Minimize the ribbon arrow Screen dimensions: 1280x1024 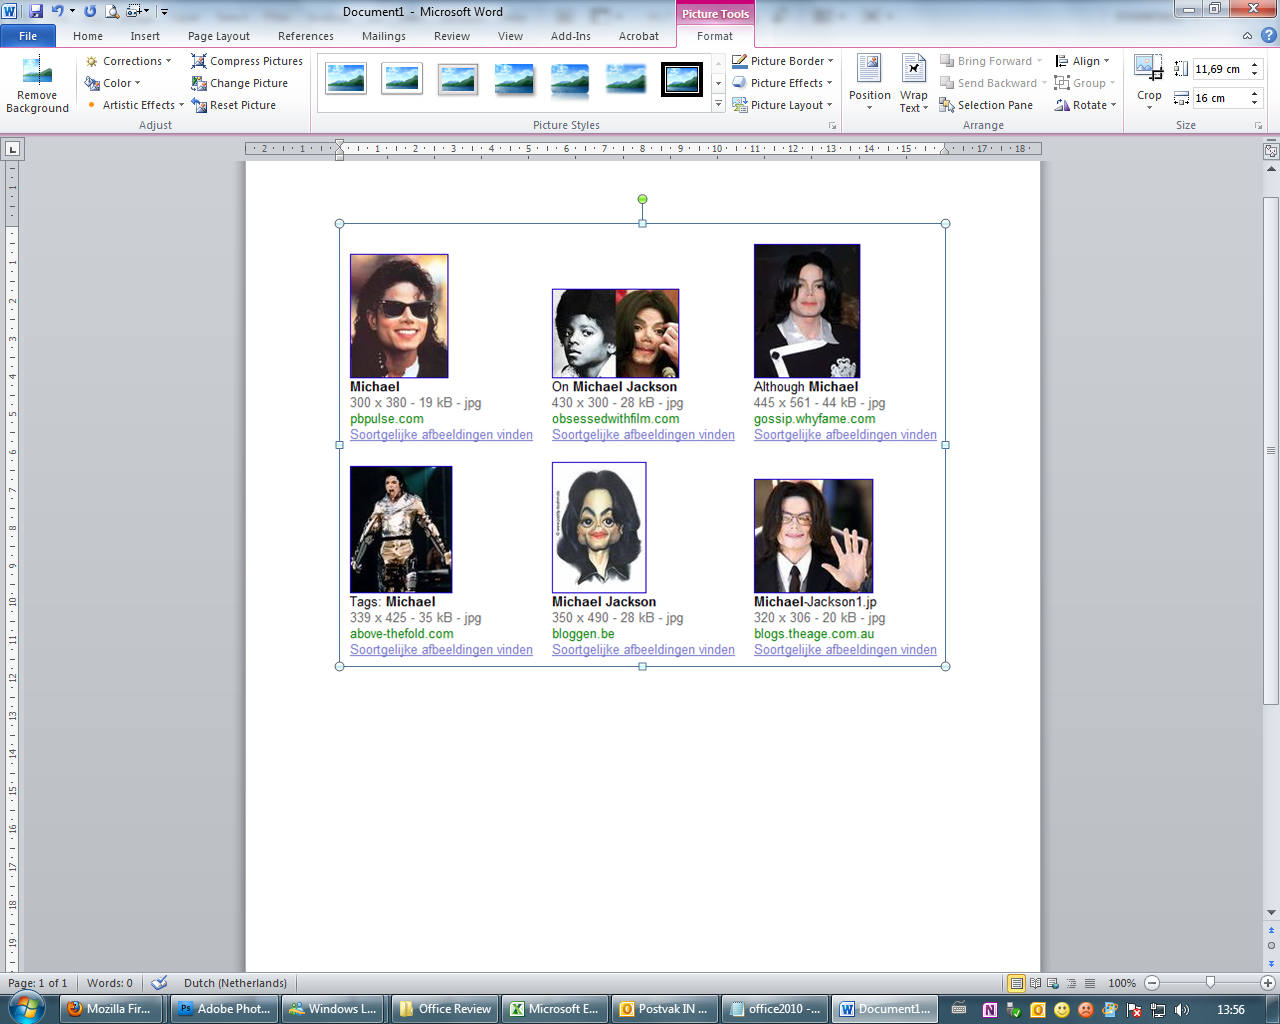(x=1247, y=36)
